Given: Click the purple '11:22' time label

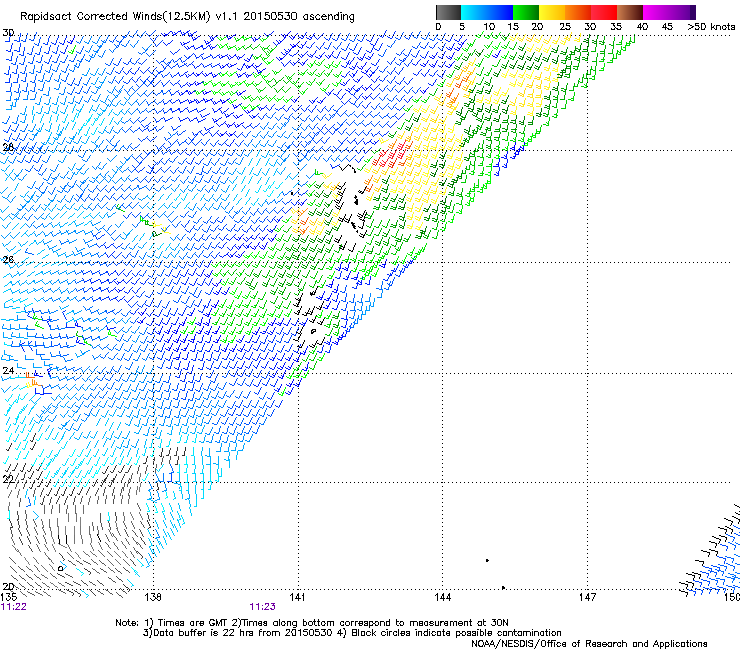Looking at the screenshot, I should [x=14, y=607].
